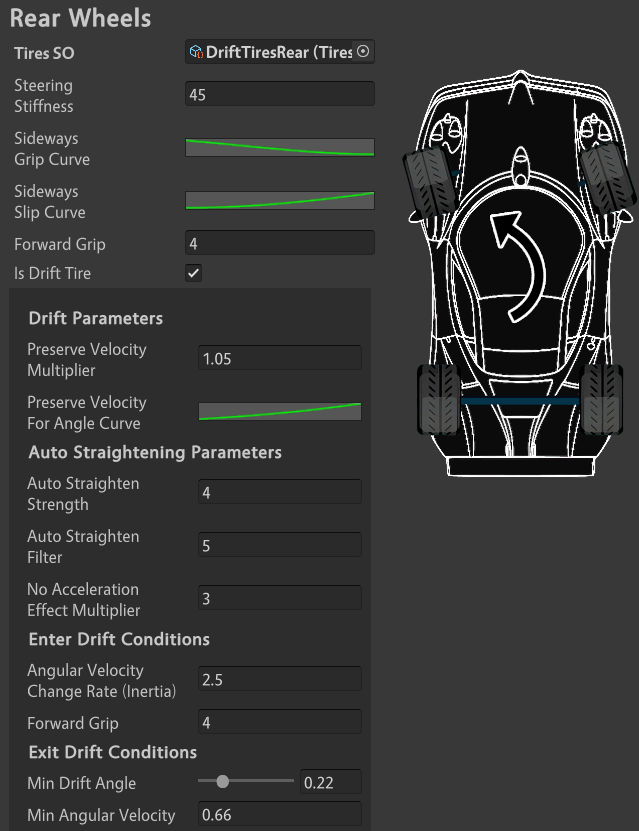Screen dimensions: 639x831
Task: Click the car's front-left steered tire
Action: (x=431, y=183)
